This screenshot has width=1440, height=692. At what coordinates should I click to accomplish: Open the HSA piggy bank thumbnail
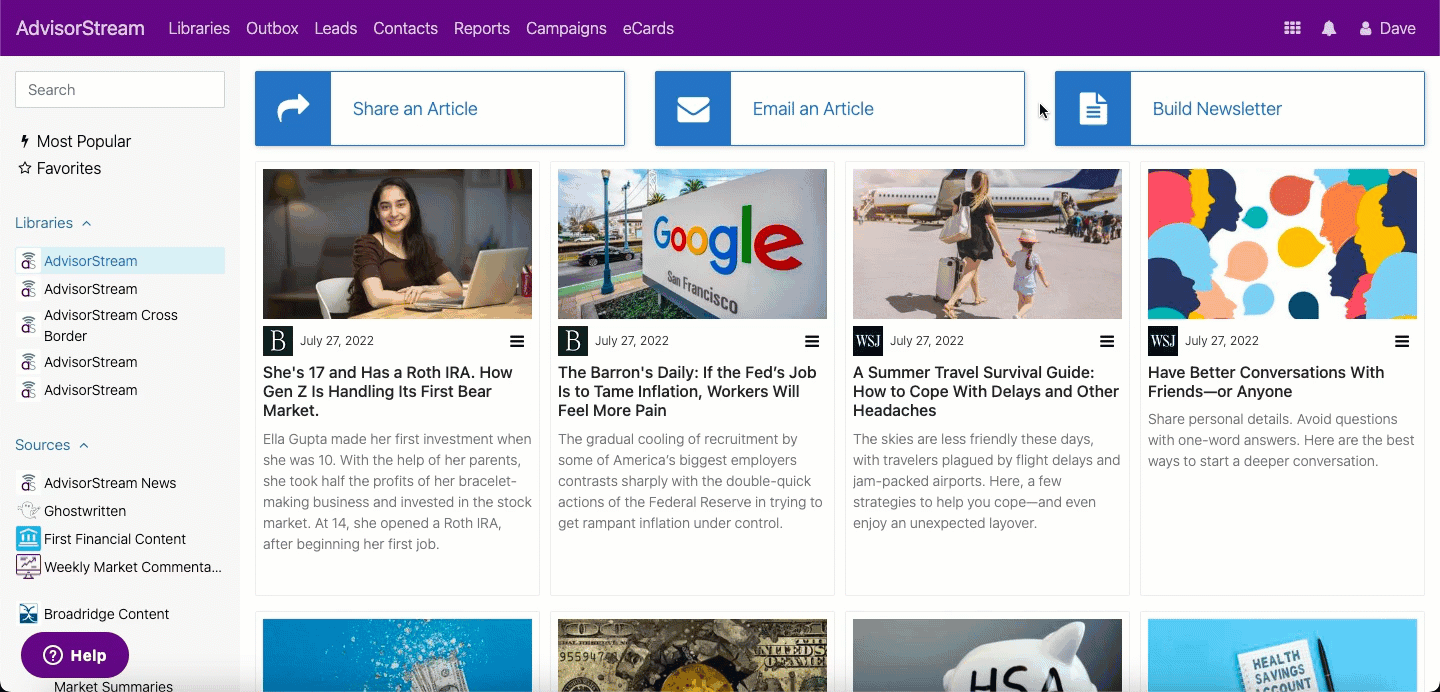pos(987,655)
